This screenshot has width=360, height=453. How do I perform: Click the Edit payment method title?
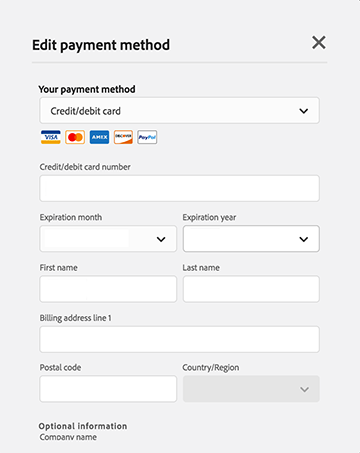pos(101,45)
